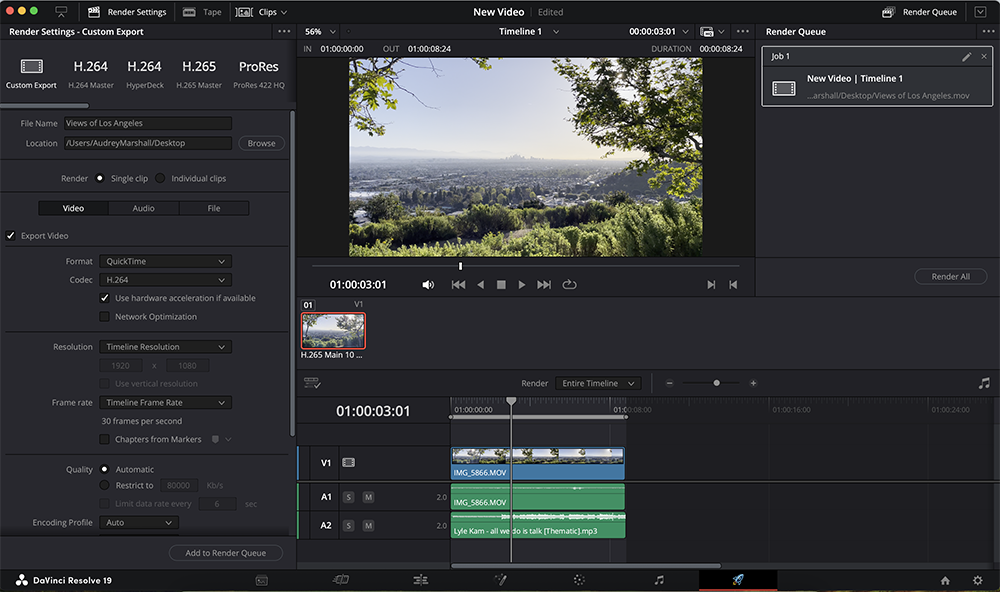Viewport: 1000px width, 592px height.
Task: Open the Format dropdown
Action: pos(165,260)
